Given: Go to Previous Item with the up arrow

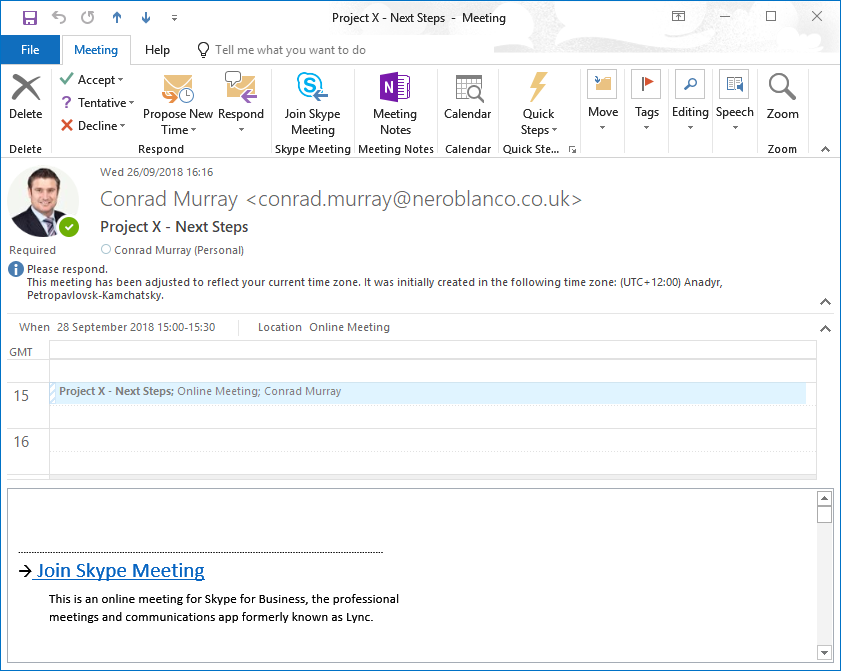Looking at the screenshot, I should click(x=117, y=18).
